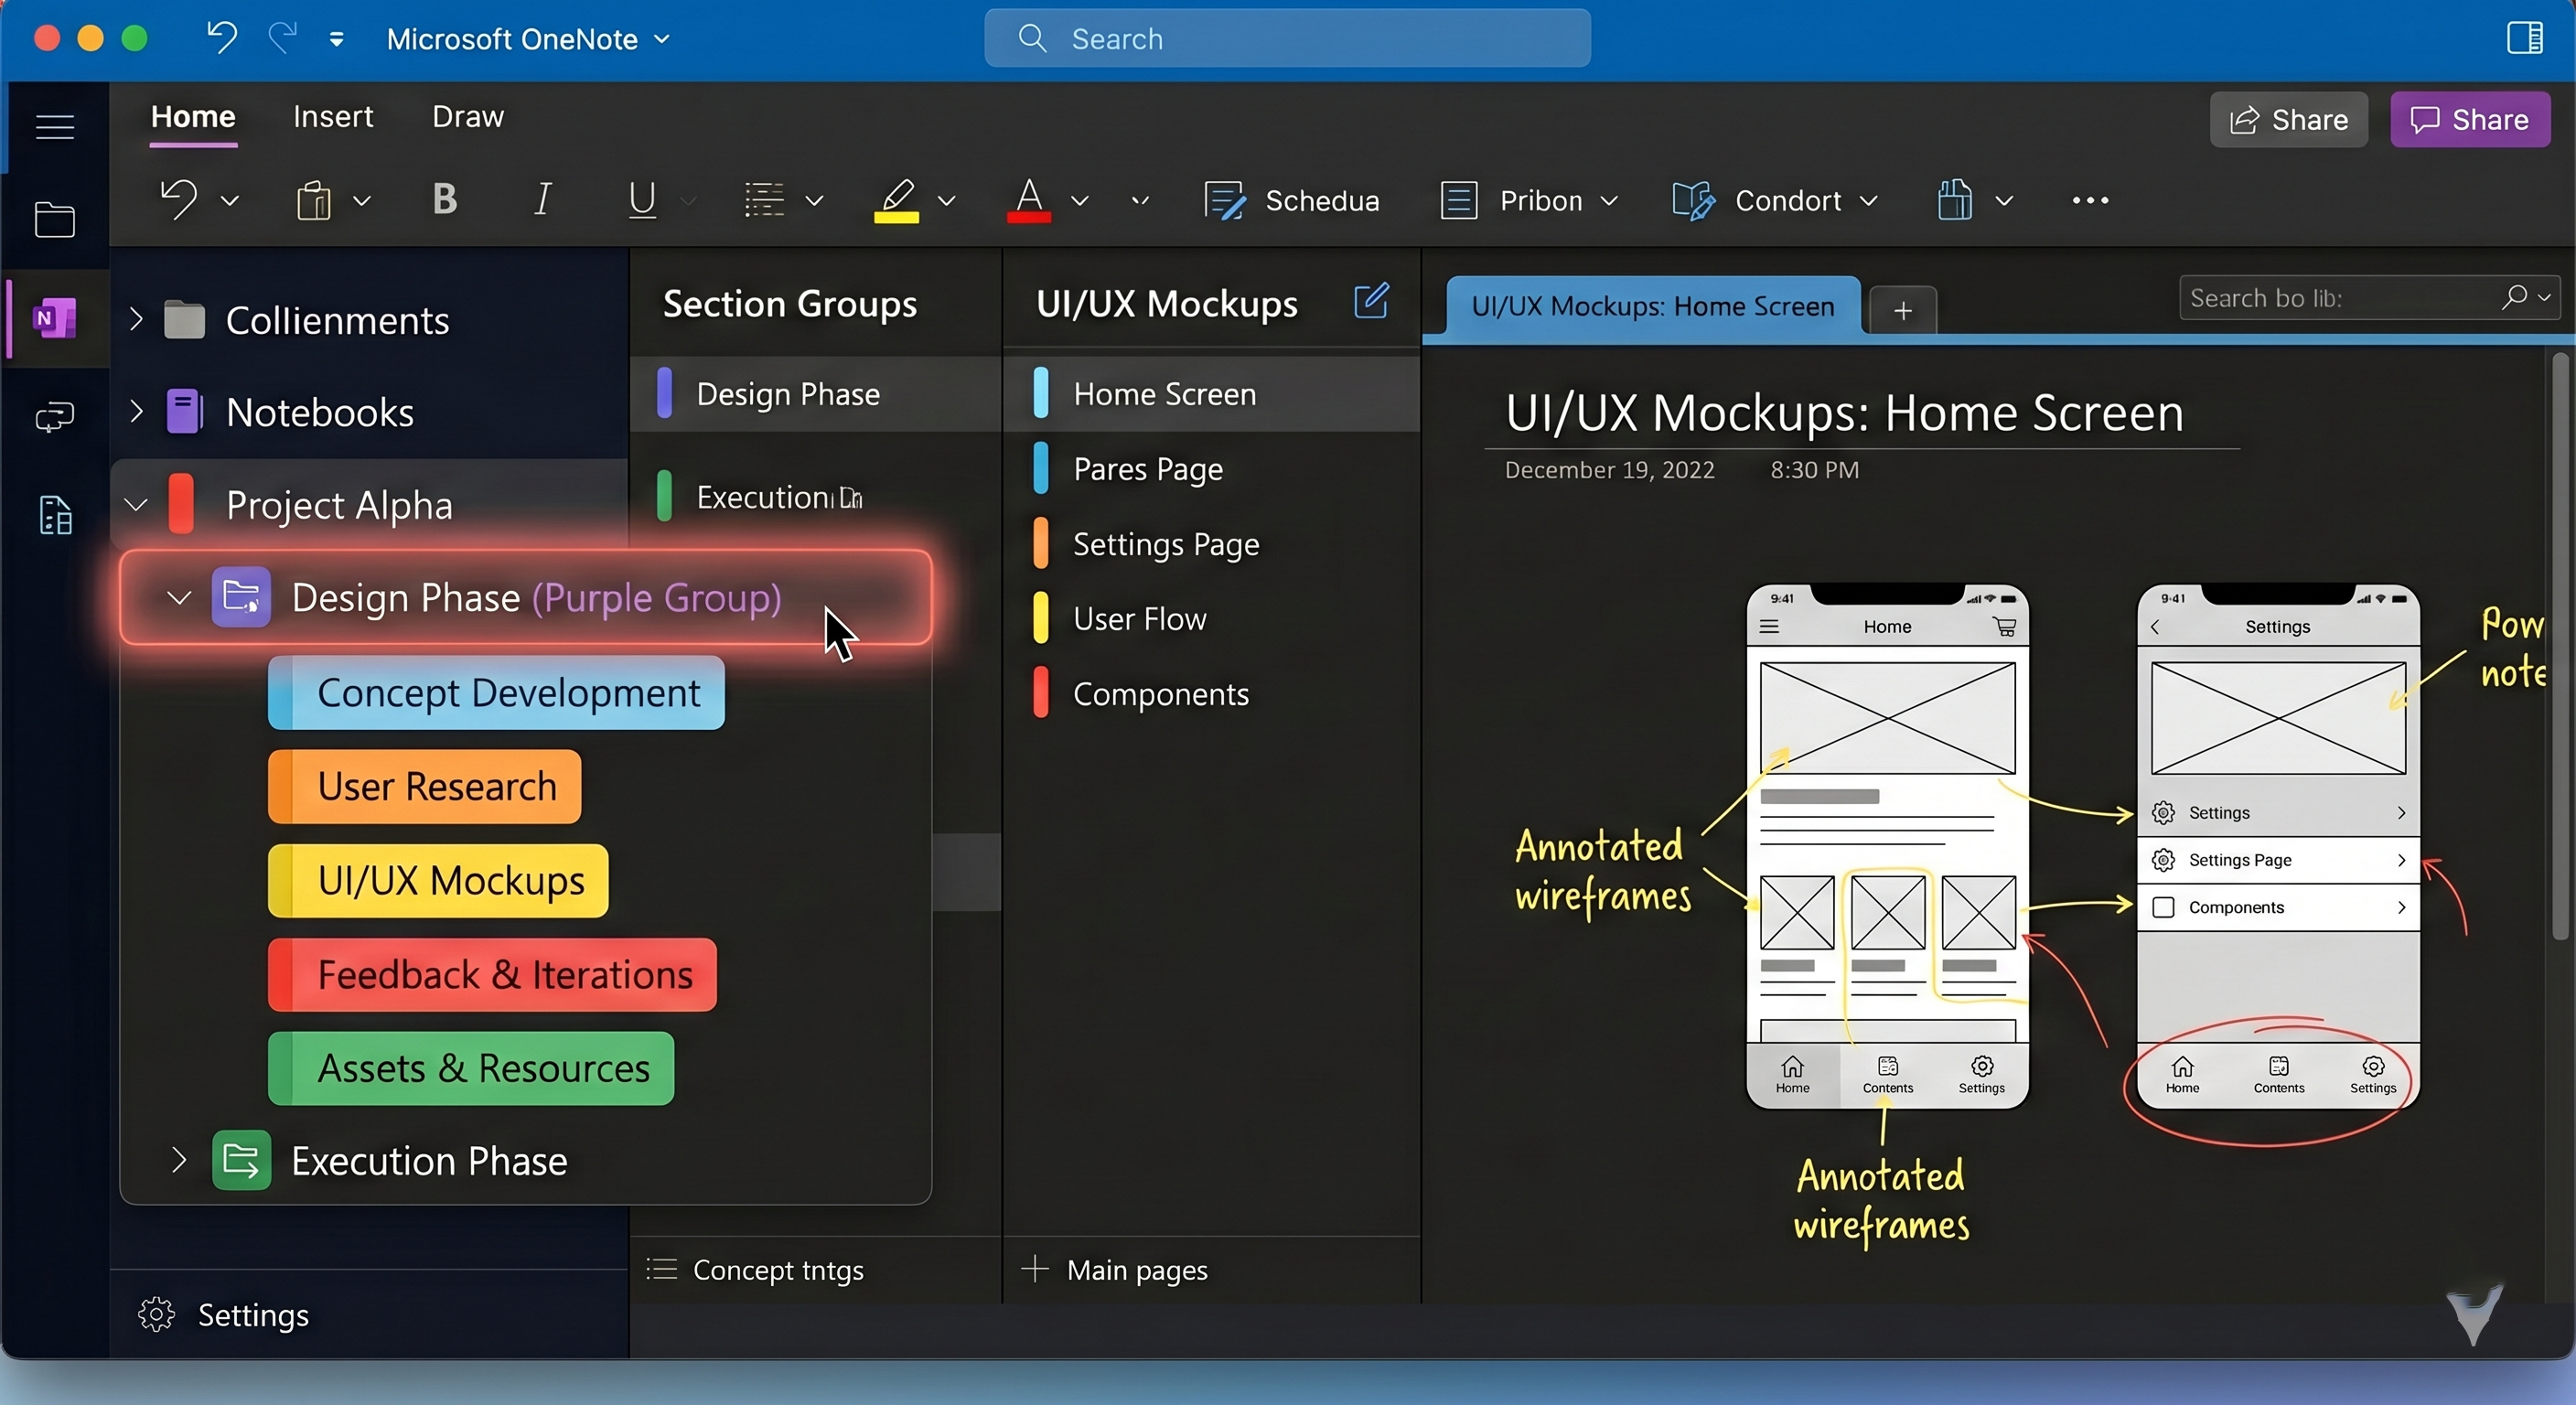This screenshot has height=1405, width=2576.
Task: Open the Feedback & Iterations section
Action: click(x=492, y=974)
